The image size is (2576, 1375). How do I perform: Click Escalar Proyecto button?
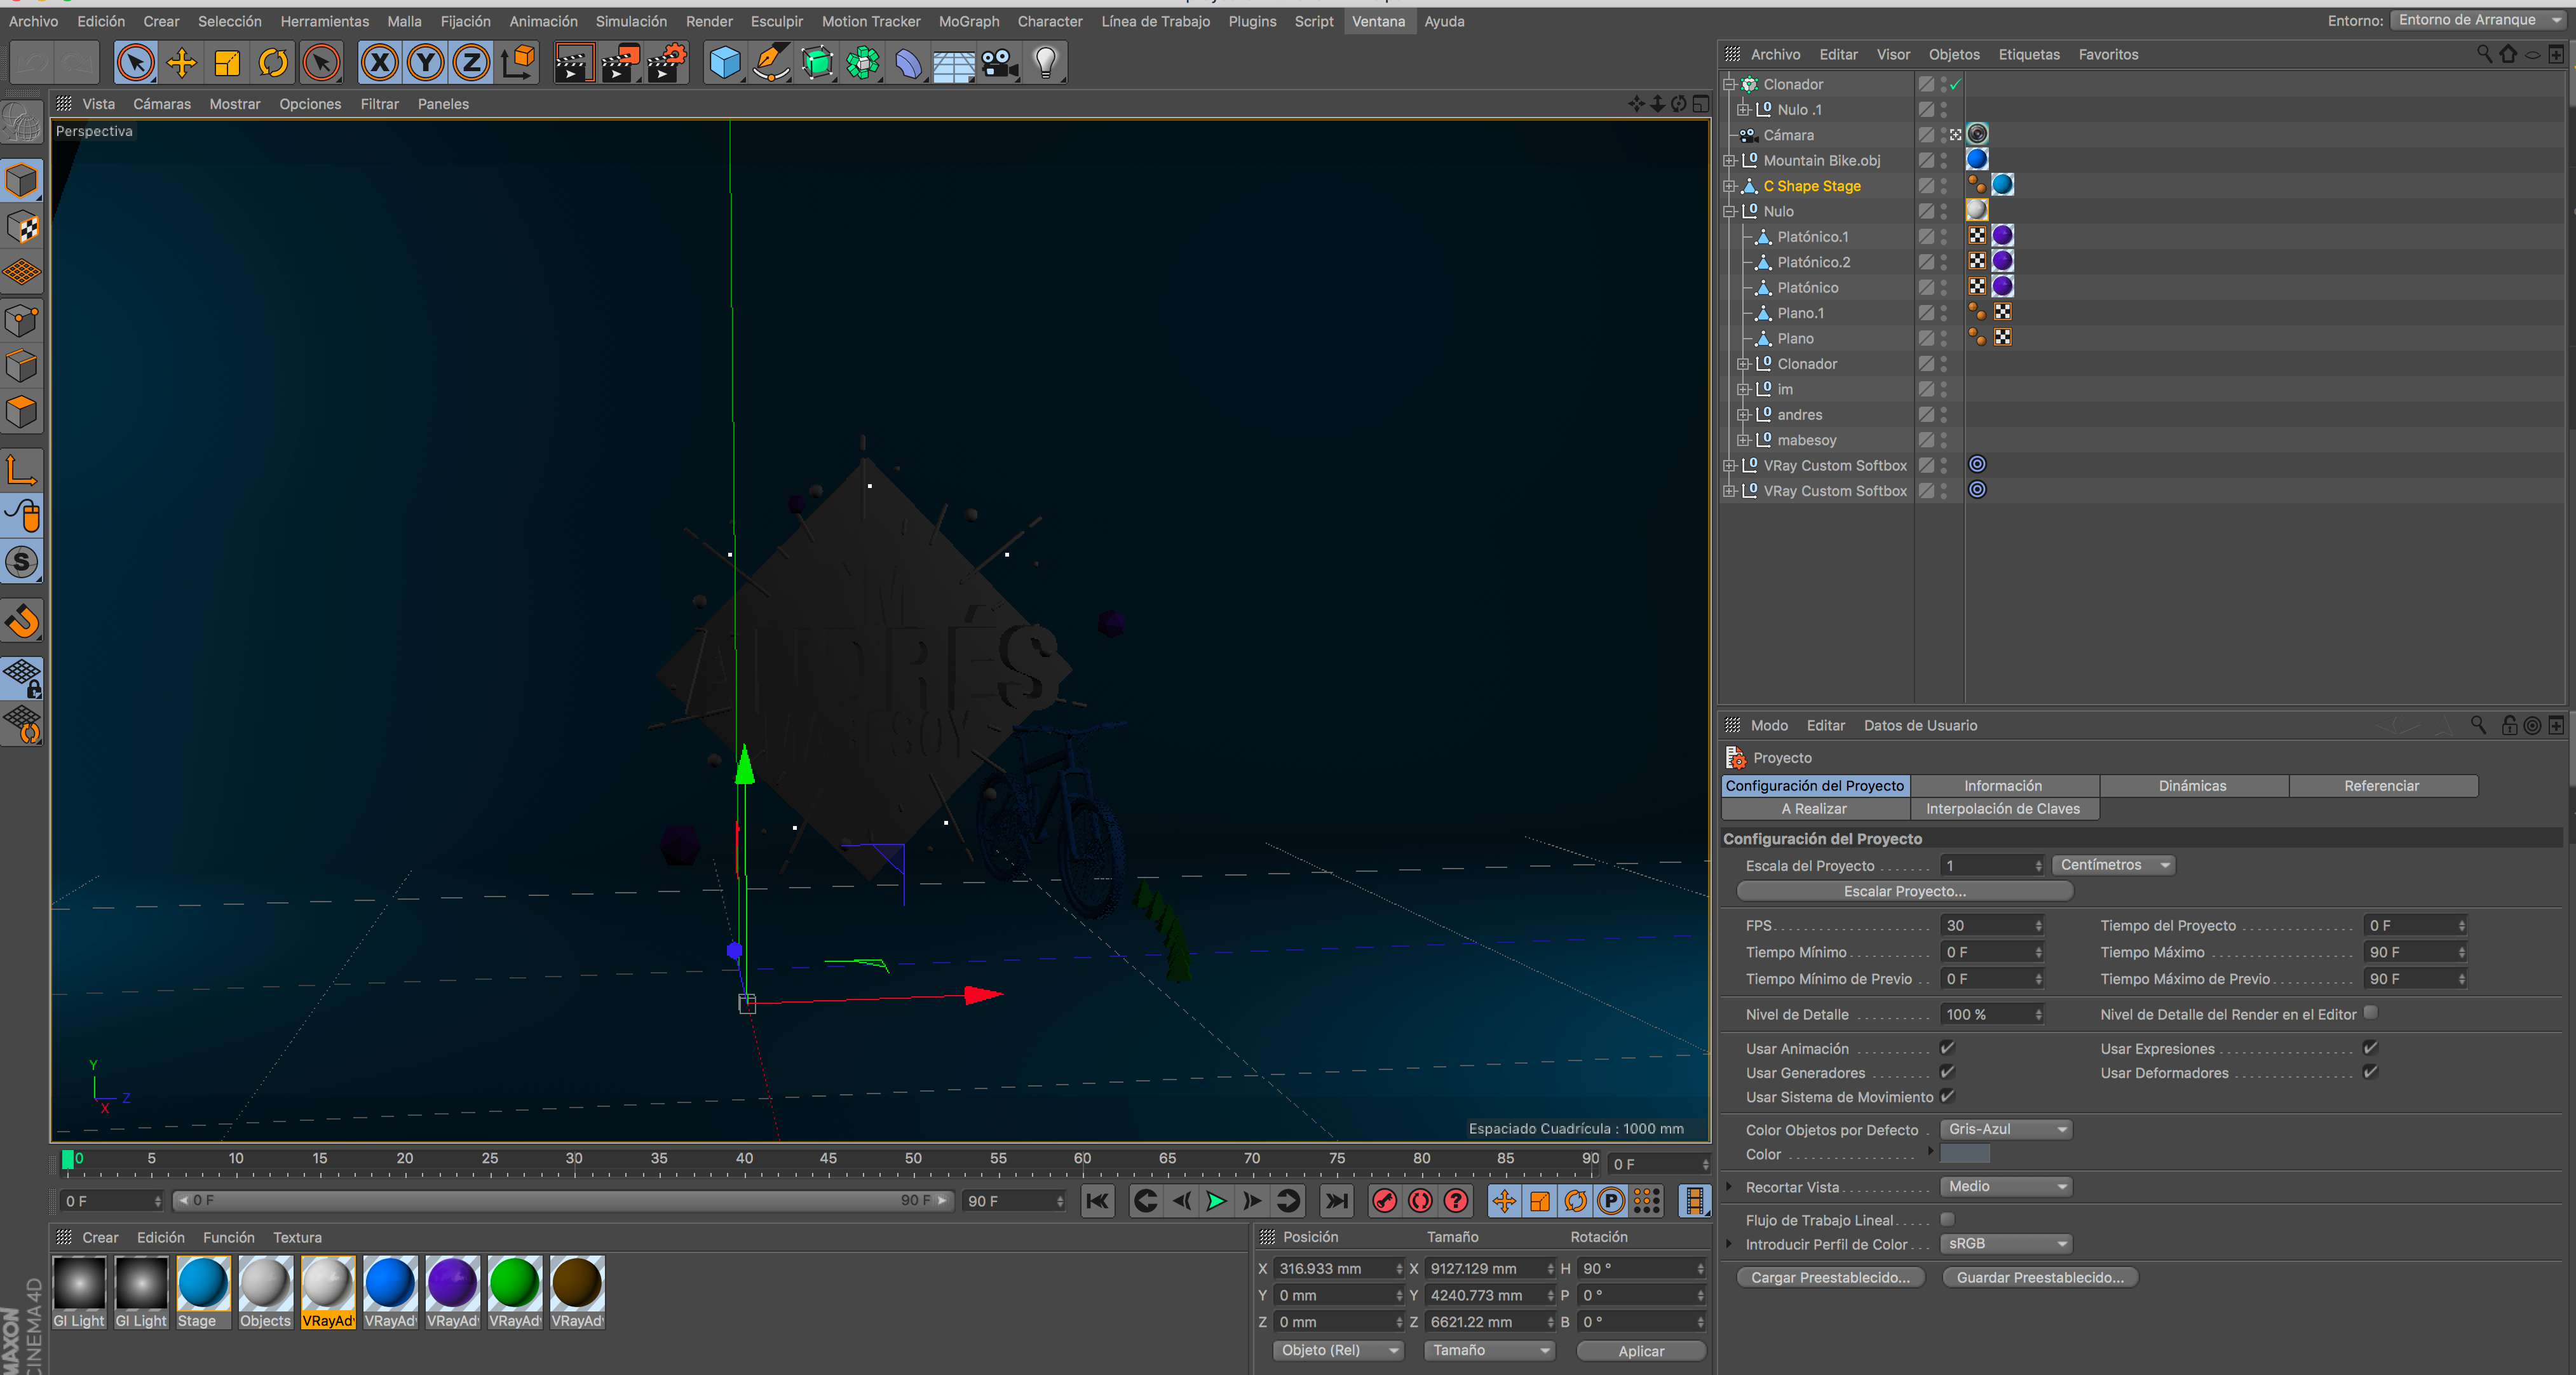tap(1905, 891)
